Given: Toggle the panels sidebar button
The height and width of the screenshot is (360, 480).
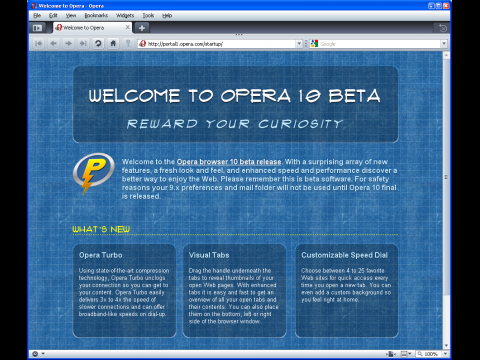Looking at the screenshot, I should point(37,28).
